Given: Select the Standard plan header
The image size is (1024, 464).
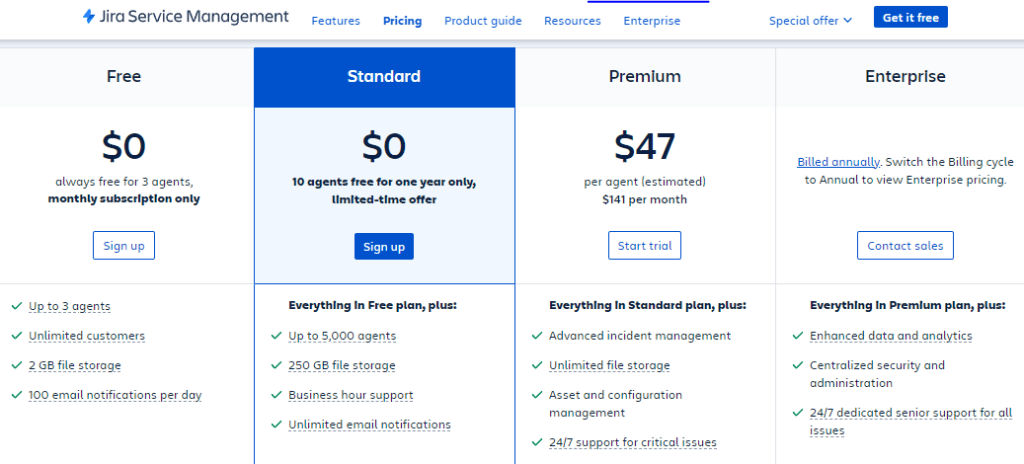Looking at the screenshot, I should (x=384, y=76).
